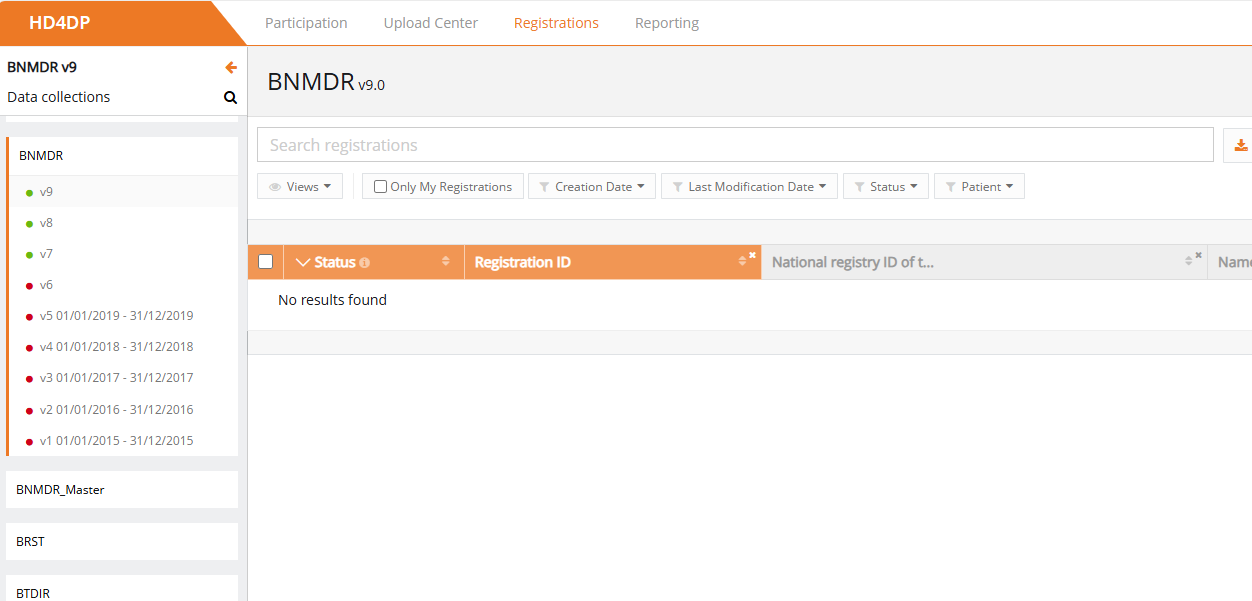
Task: Open the Last Modification Date filter
Action: [749, 187]
